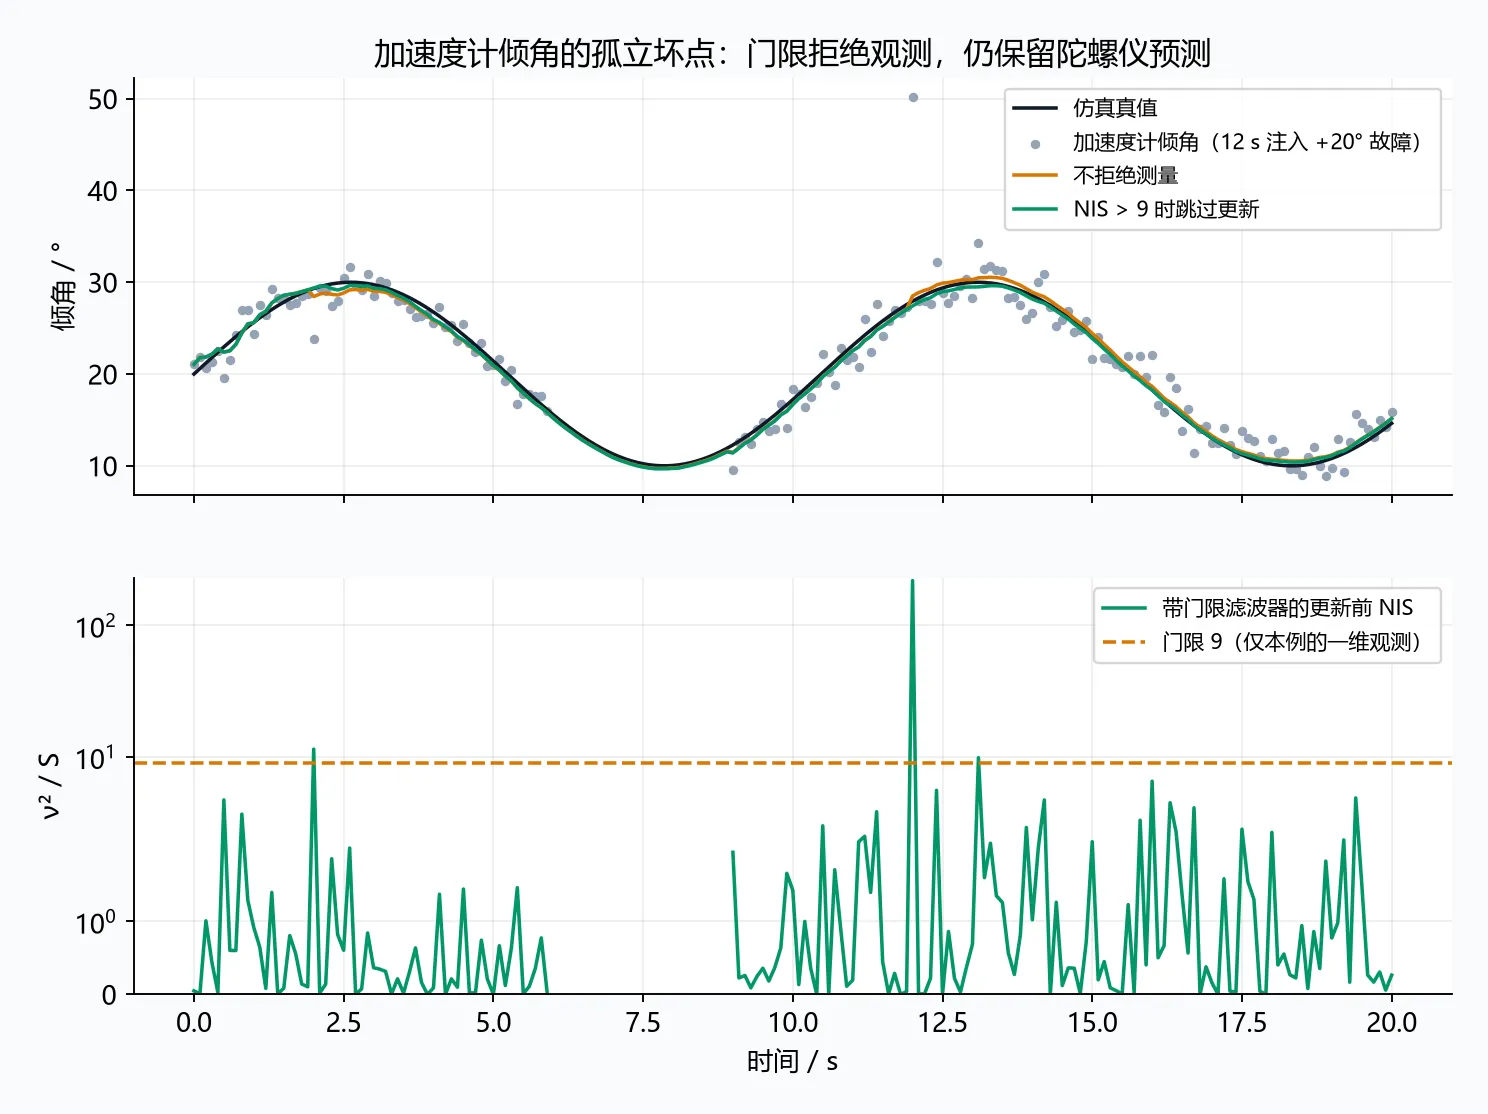Click the upper y-axis tick label 50
This screenshot has width=1488, height=1114.
[x=103, y=99]
